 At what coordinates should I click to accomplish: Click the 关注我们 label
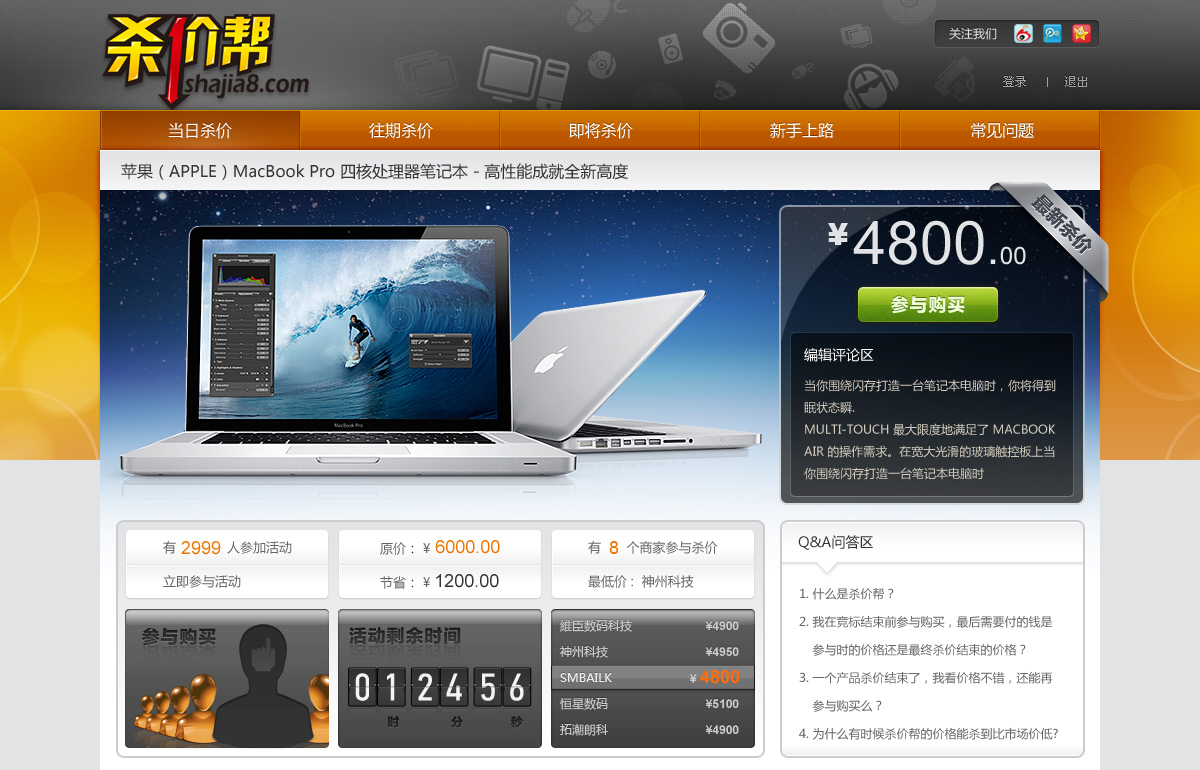tap(973, 34)
